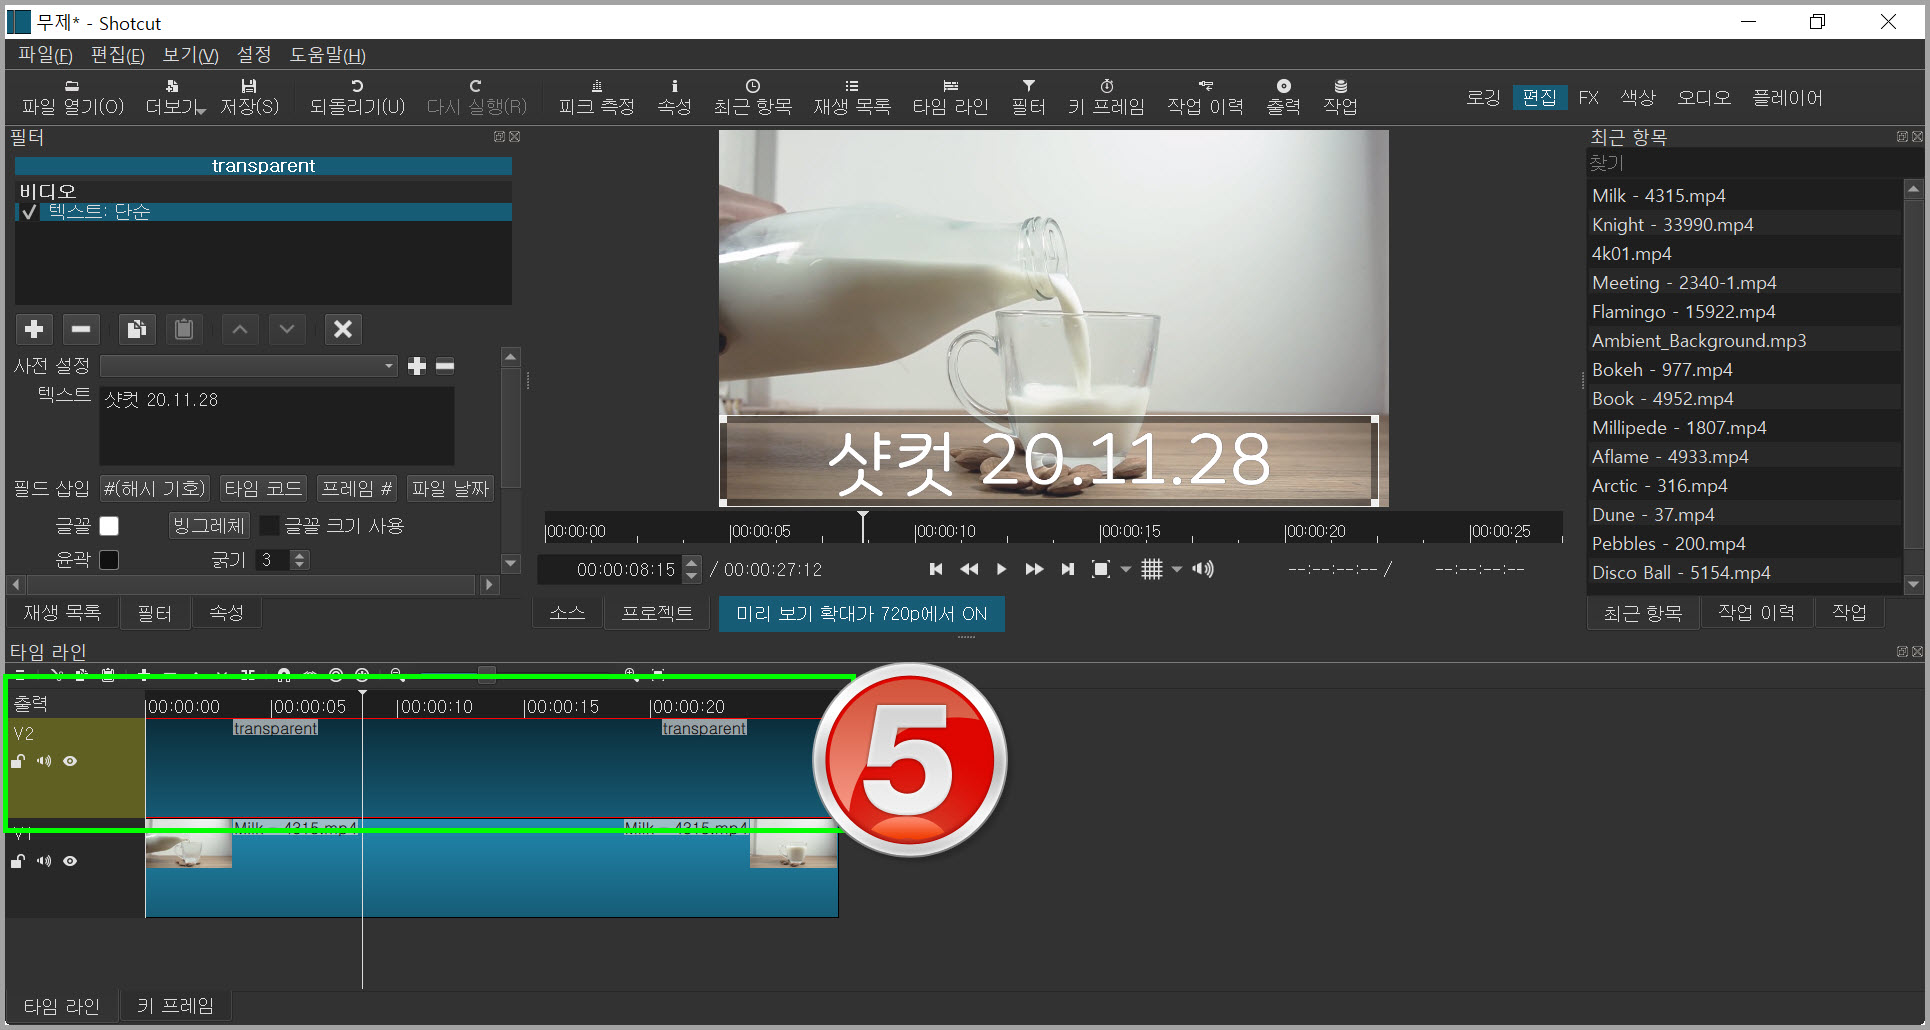Expand the player grid options dropdown arrow

tap(1177, 569)
